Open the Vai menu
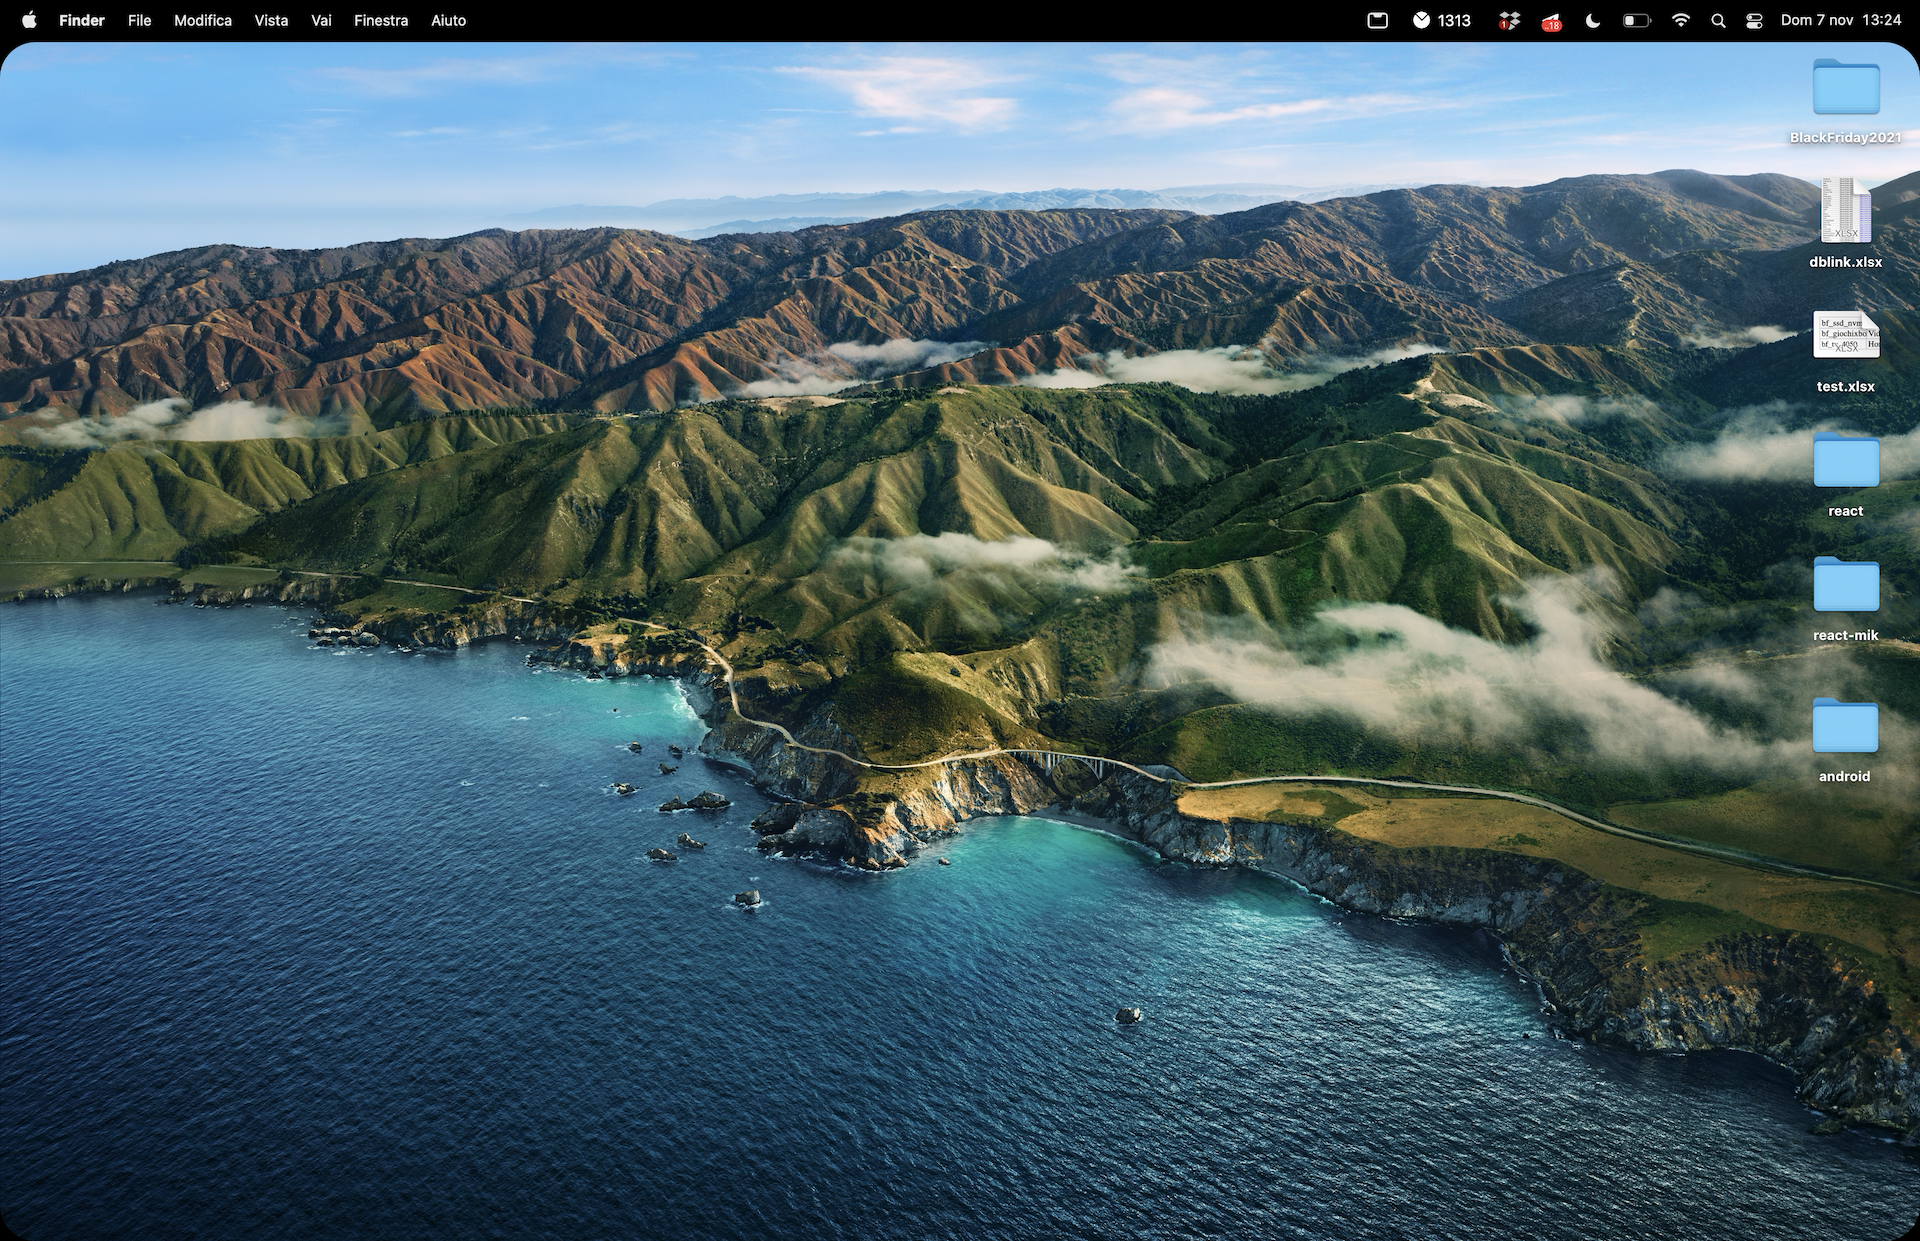This screenshot has height=1241, width=1920. pos(321,20)
